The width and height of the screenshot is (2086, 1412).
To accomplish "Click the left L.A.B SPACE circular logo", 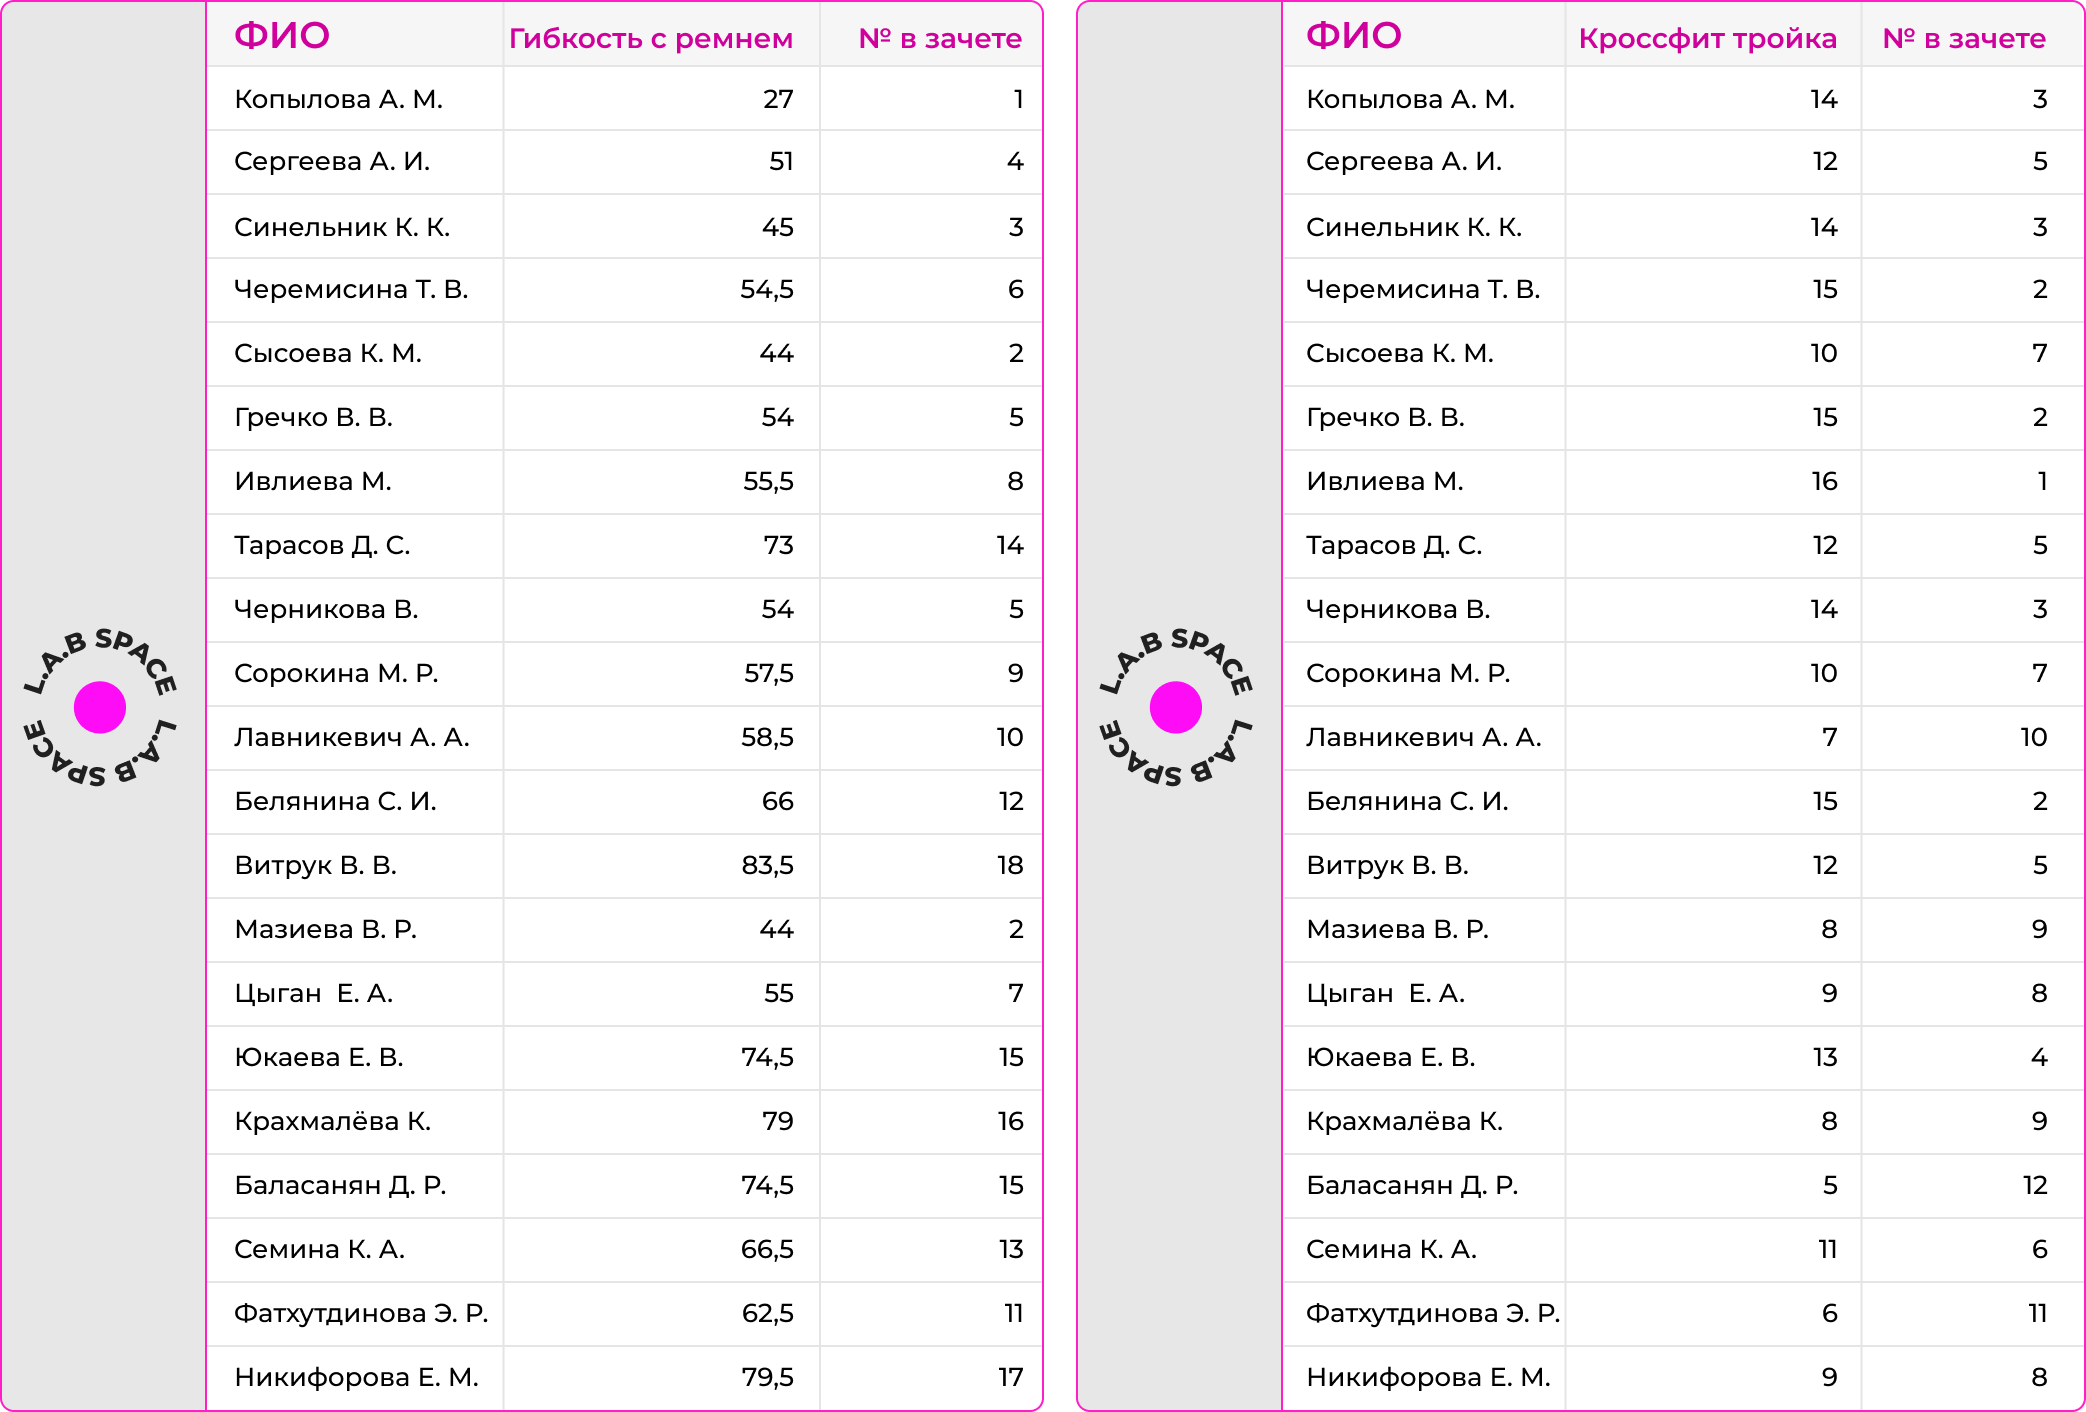I will (x=100, y=707).
